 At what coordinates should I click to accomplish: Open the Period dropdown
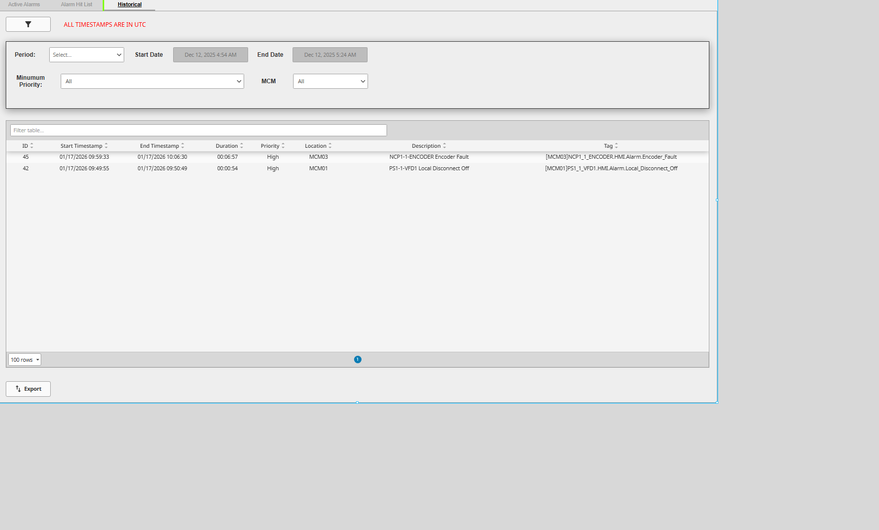tap(86, 55)
